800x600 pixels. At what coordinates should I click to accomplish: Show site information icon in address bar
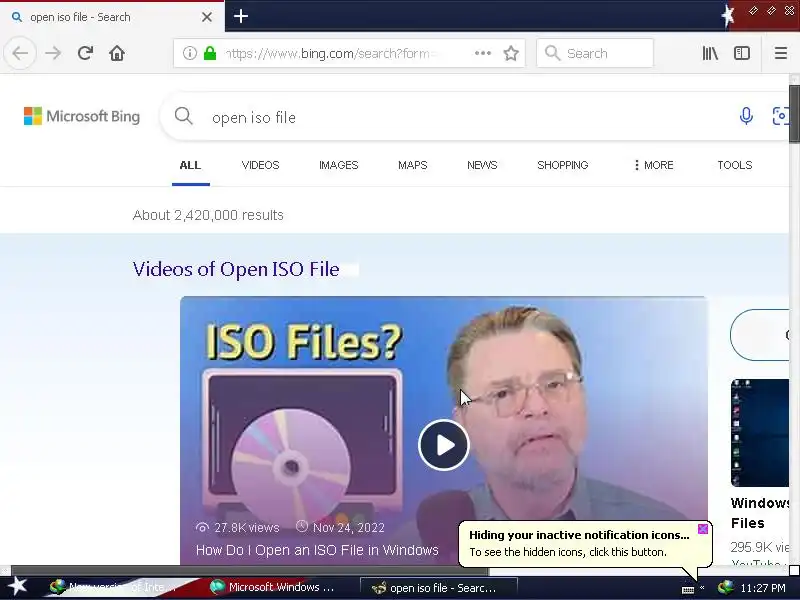[190, 53]
